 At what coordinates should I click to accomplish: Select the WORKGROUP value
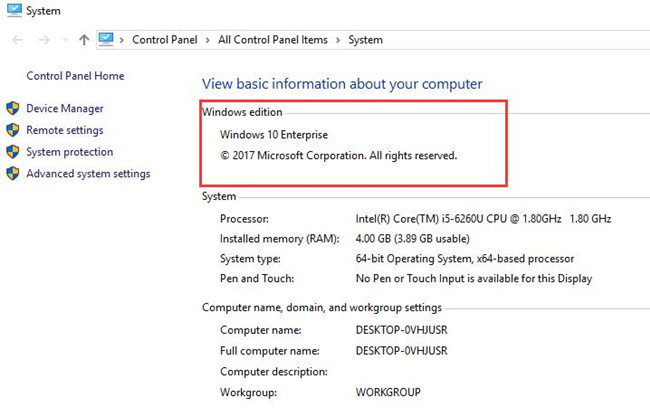388,392
